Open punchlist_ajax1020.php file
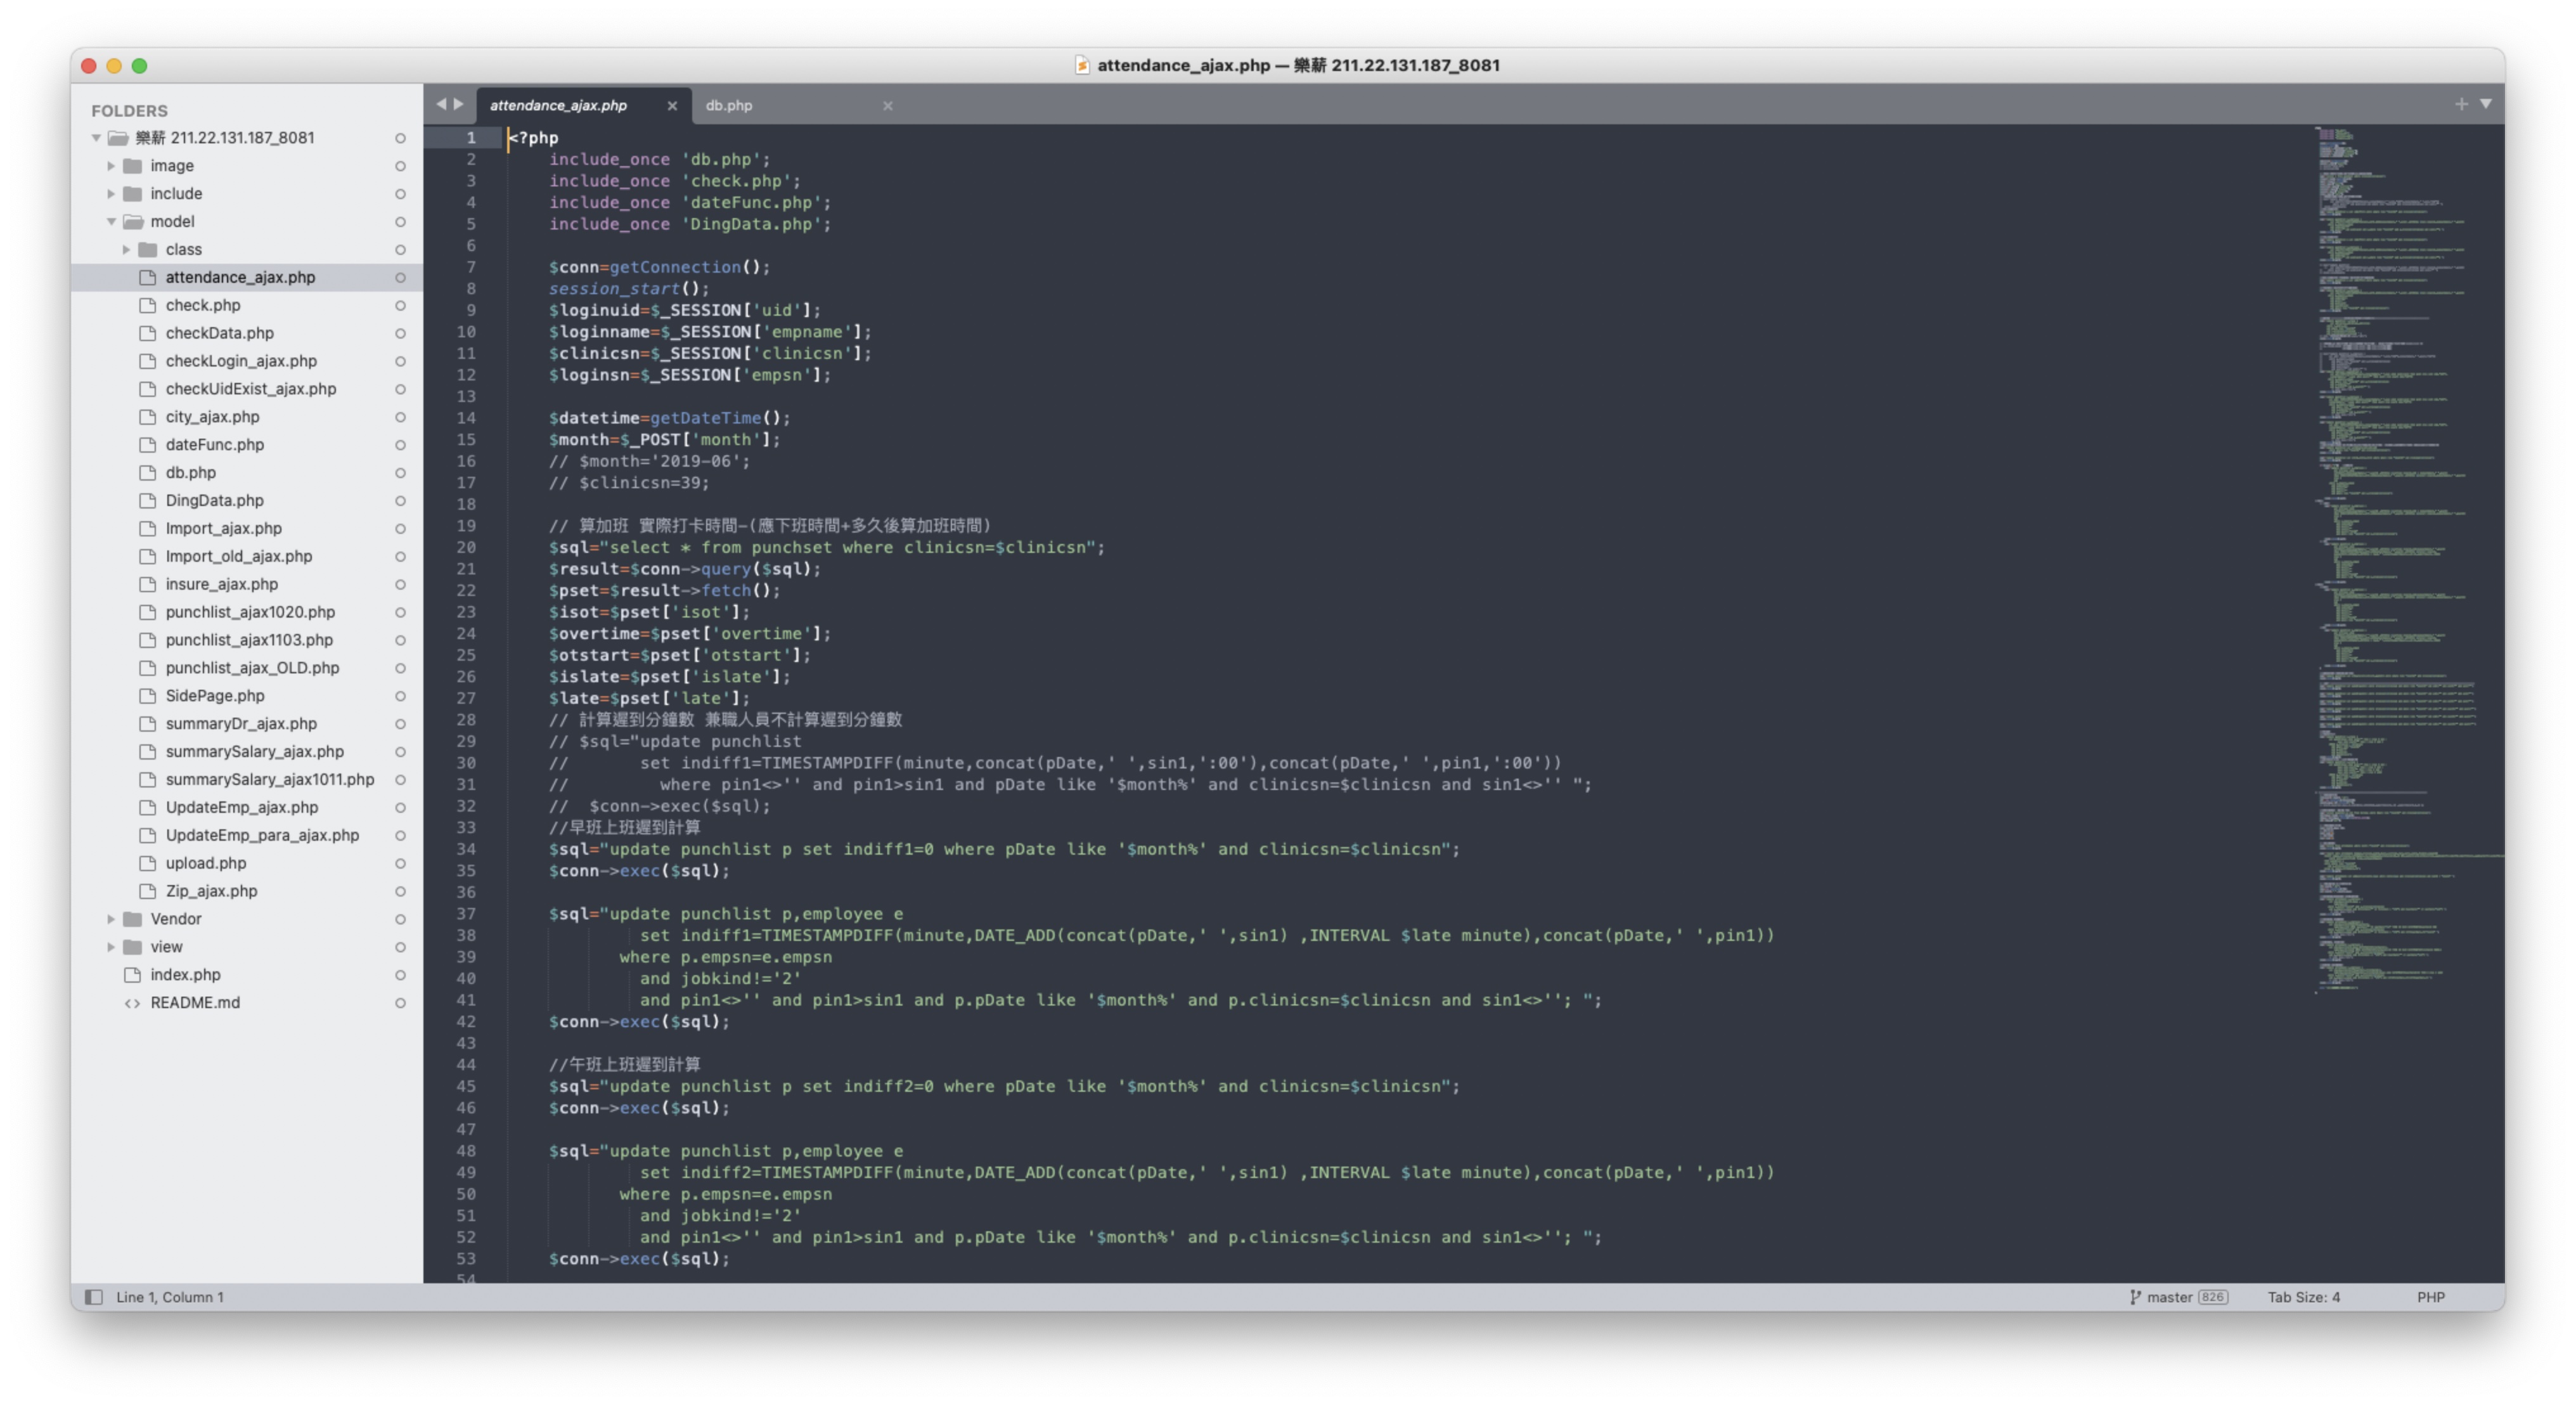 click(x=250, y=612)
